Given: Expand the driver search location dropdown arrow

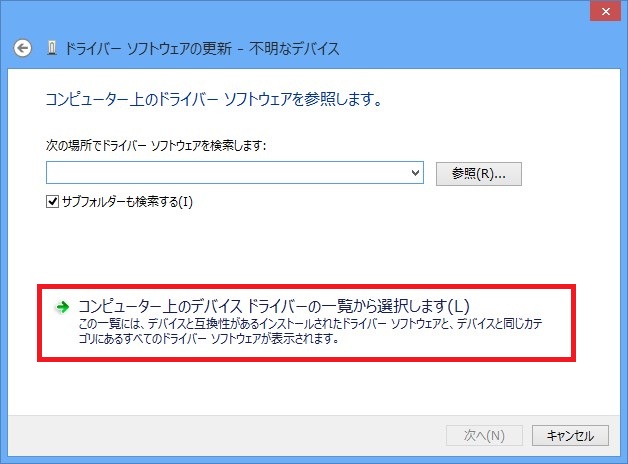Looking at the screenshot, I should [x=416, y=173].
